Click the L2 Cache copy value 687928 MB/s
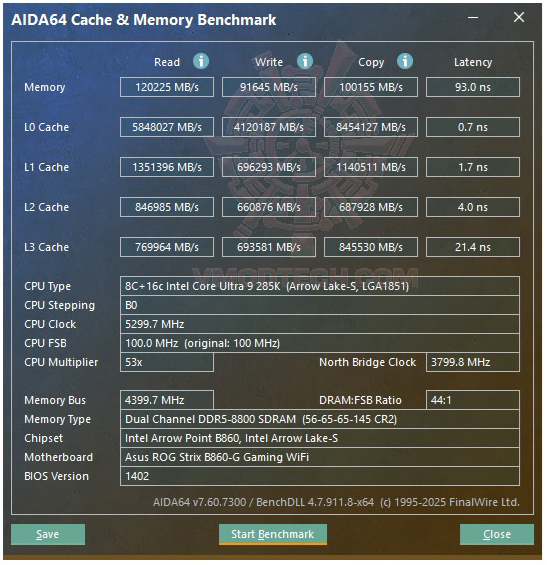Screen dimensions: 547x565 (x=371, y=207)
